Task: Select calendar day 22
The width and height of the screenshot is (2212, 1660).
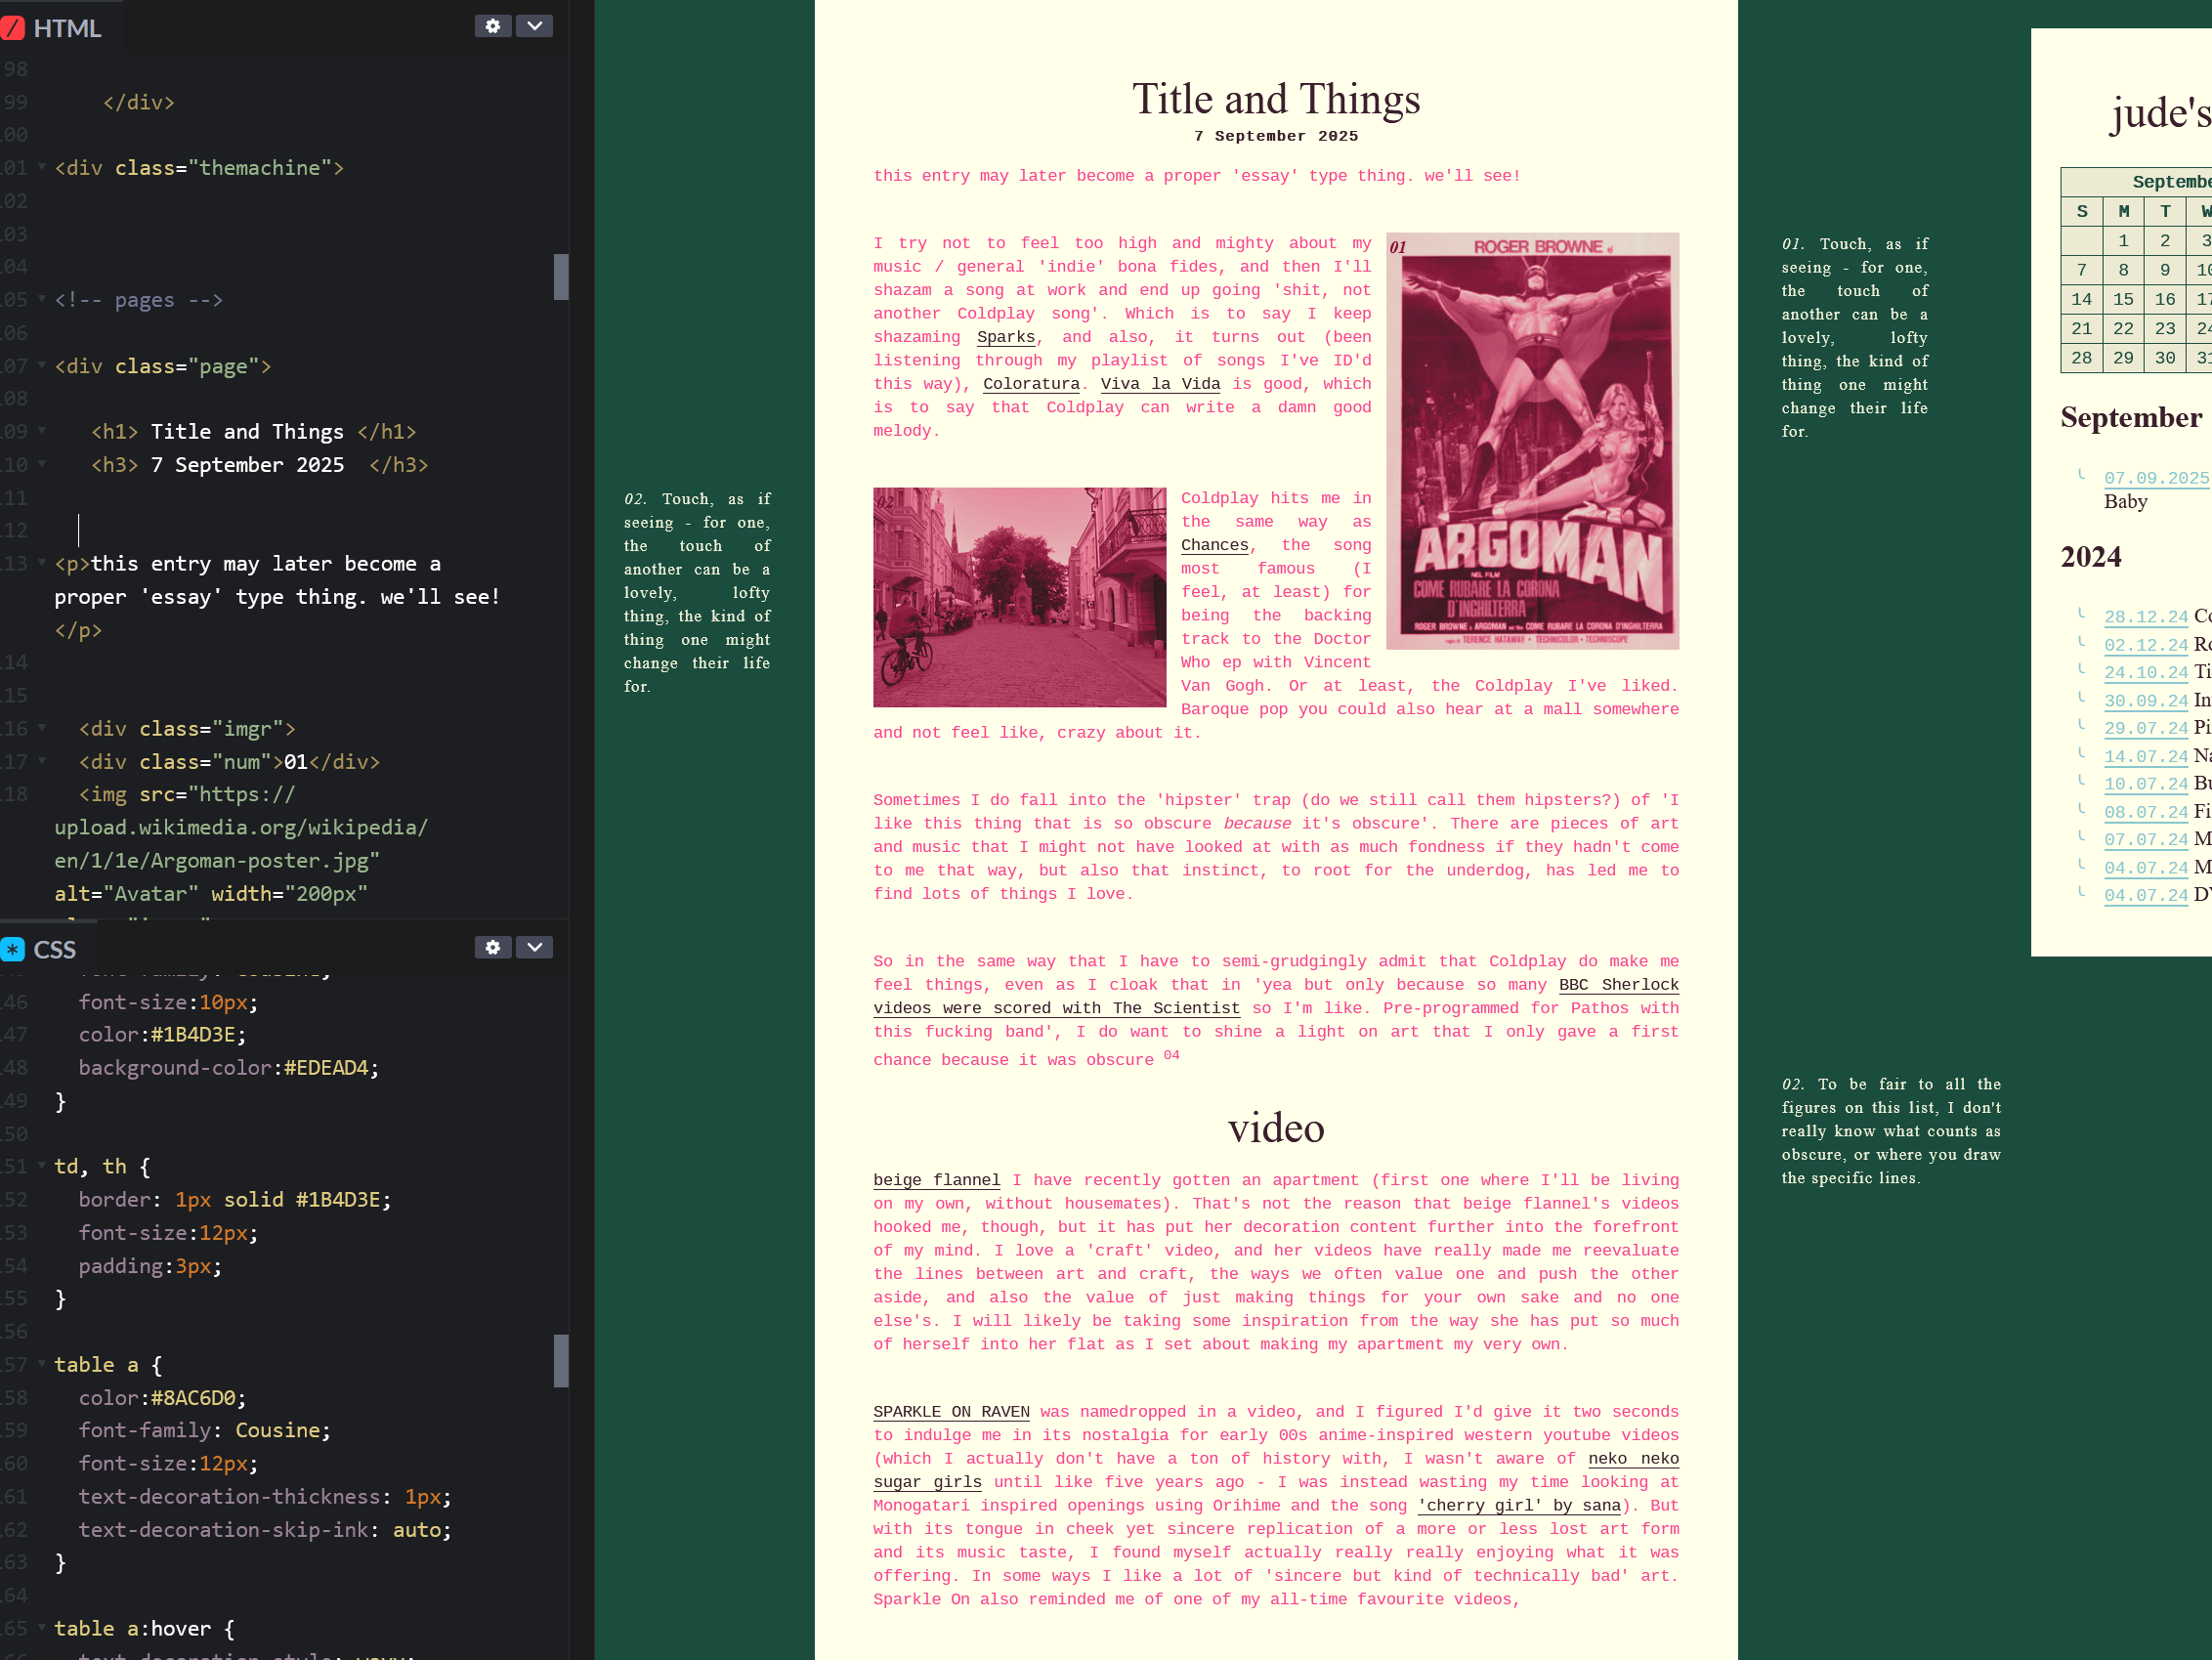Action: pos(2123,329)
